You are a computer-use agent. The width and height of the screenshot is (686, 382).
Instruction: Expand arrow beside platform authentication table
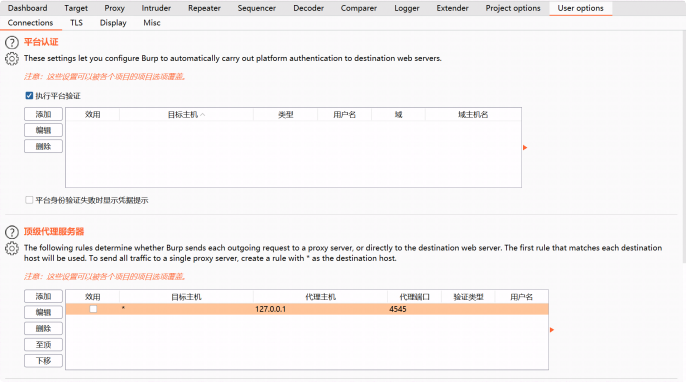525,147
